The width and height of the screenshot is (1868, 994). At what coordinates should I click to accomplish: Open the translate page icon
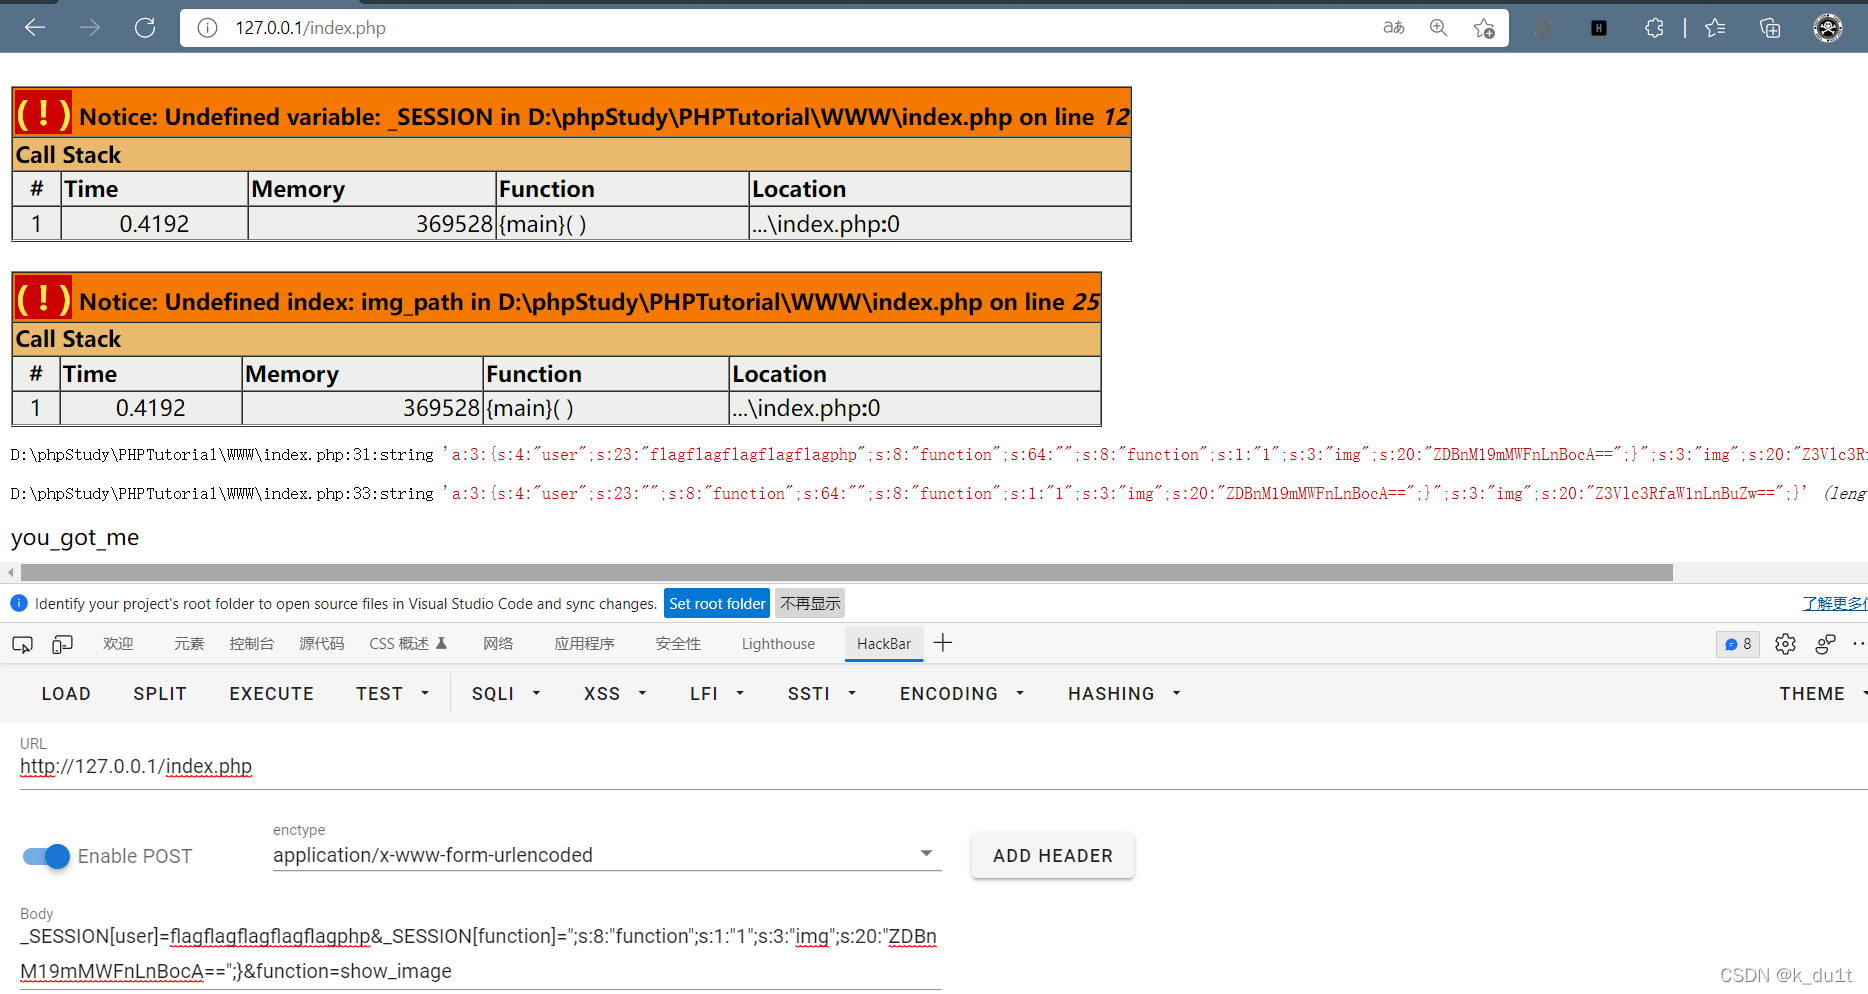1393,28
